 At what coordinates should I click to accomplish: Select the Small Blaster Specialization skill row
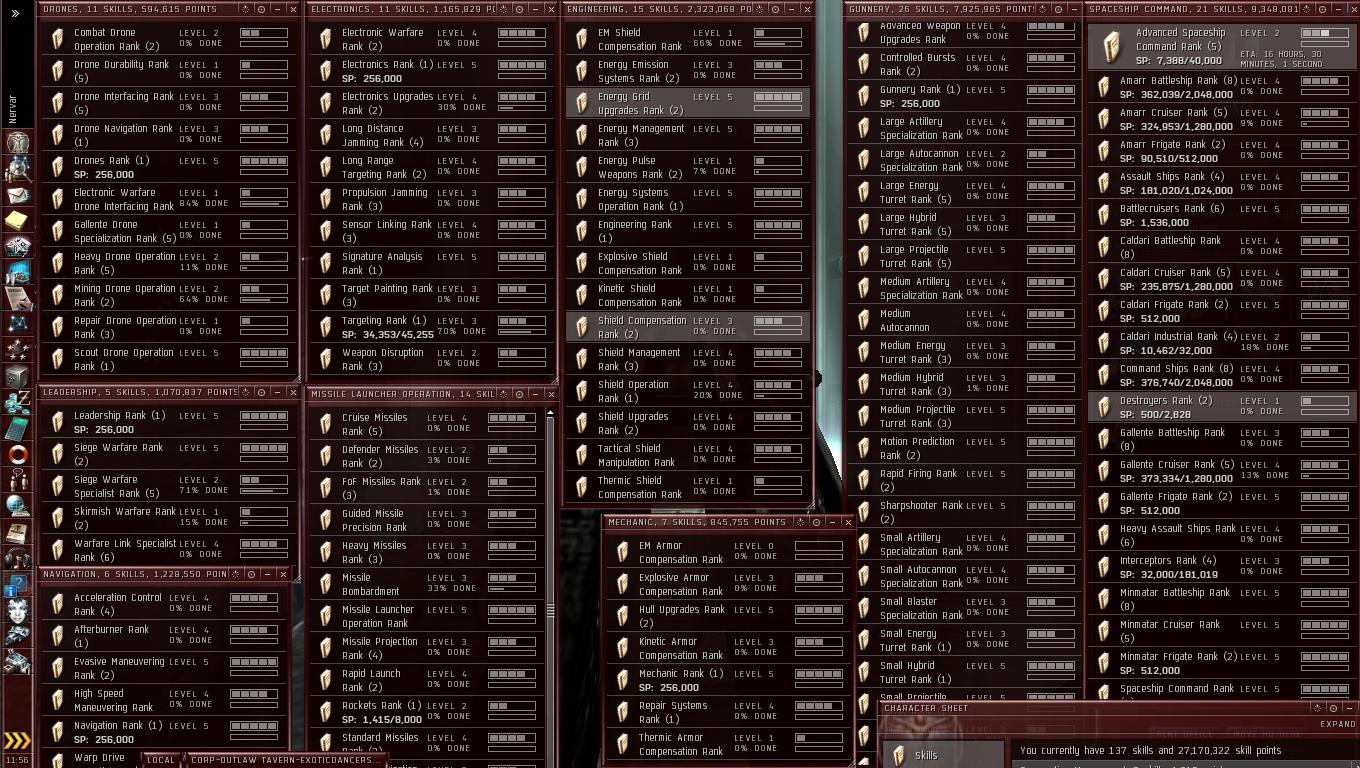[965, 608]
